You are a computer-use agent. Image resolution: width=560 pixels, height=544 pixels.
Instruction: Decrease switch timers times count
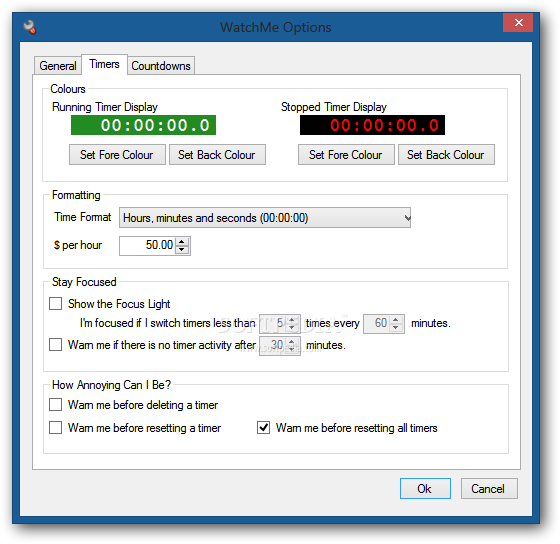[292, 328]
